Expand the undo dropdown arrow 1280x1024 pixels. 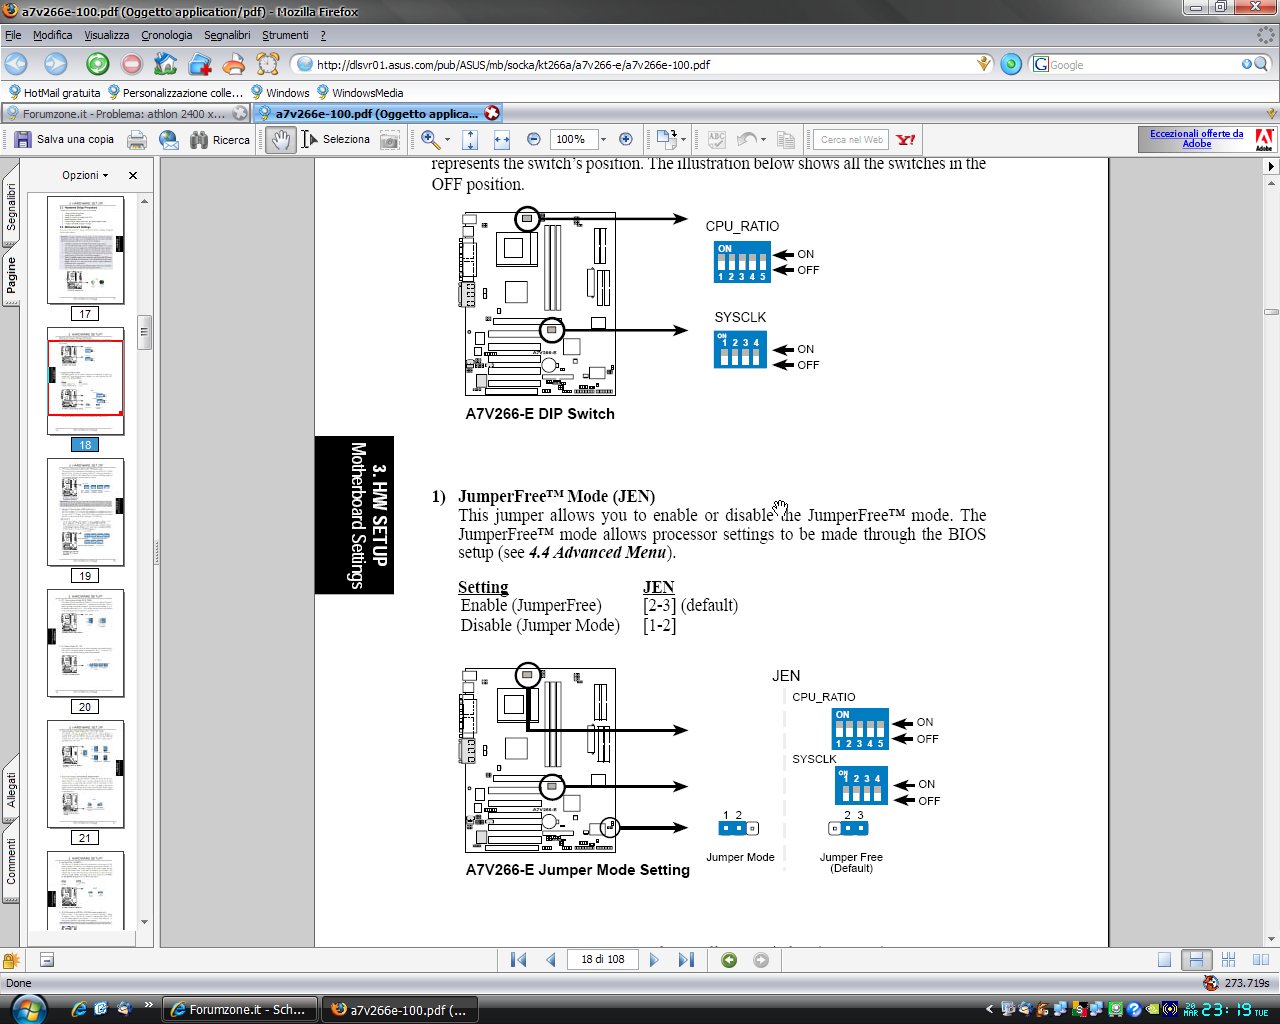coord(764,140)
